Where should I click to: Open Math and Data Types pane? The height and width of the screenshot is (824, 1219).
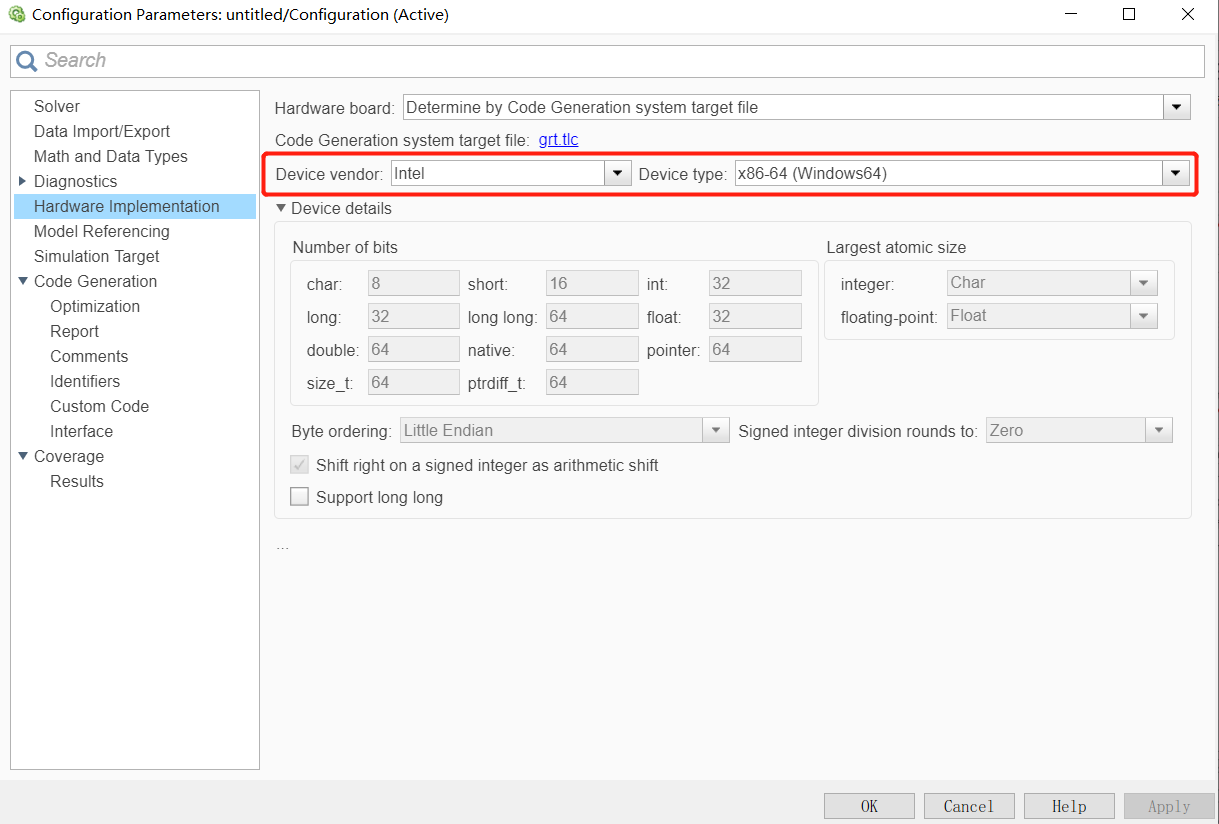(110, 156)
